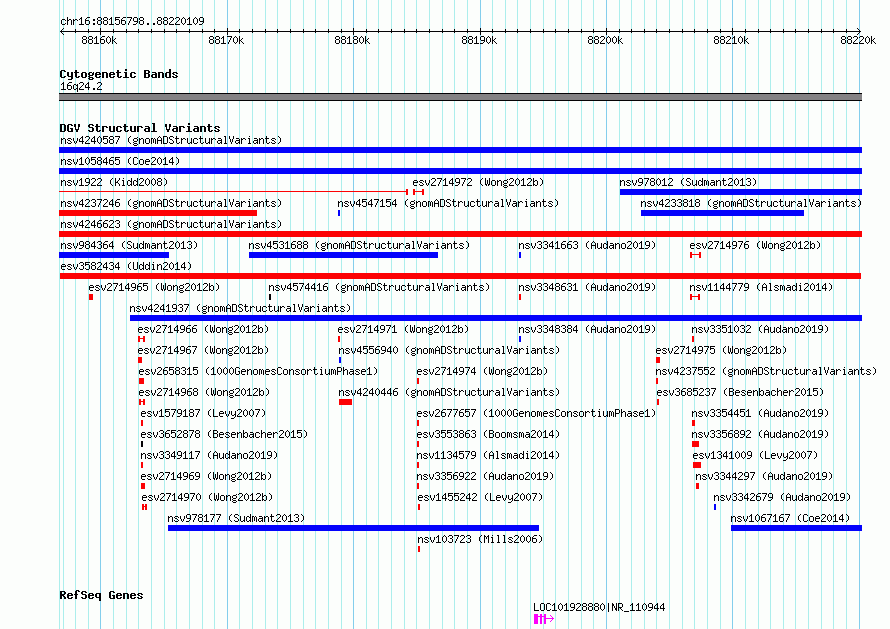Click esv2714969 (Wong2012b) label
The height and width of the screenshot is (629, 890).
(206, 476)
